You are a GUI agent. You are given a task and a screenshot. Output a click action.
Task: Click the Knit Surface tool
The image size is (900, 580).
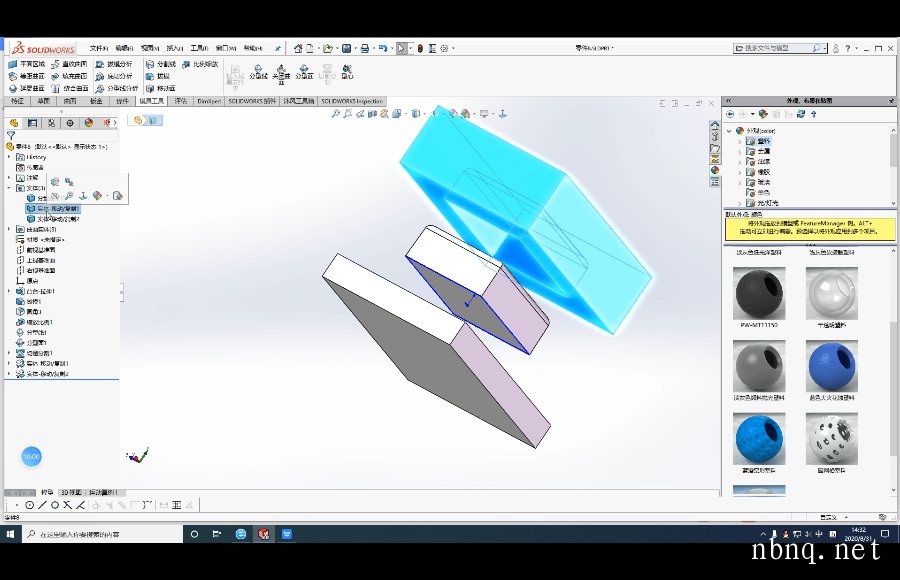click(x=70, y=88)
